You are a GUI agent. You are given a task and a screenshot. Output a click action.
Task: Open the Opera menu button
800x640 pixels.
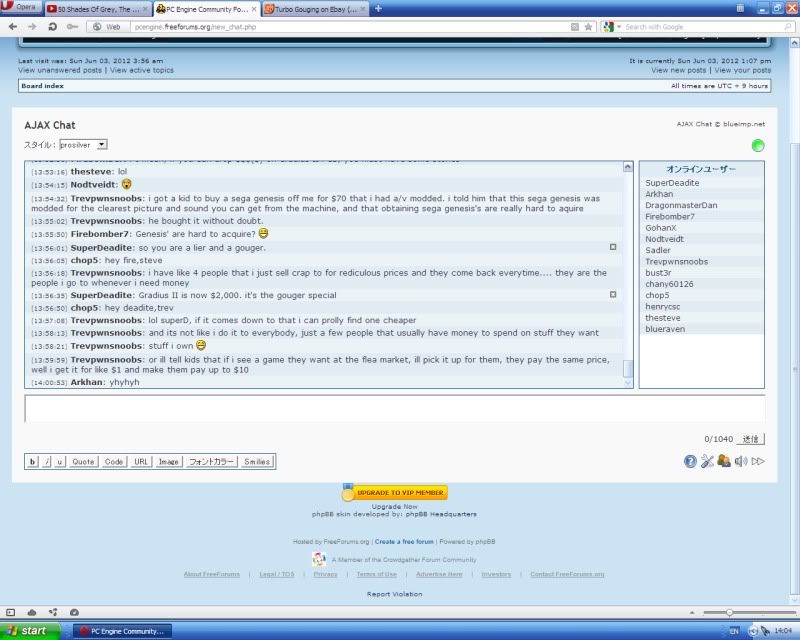click(20, 8)
